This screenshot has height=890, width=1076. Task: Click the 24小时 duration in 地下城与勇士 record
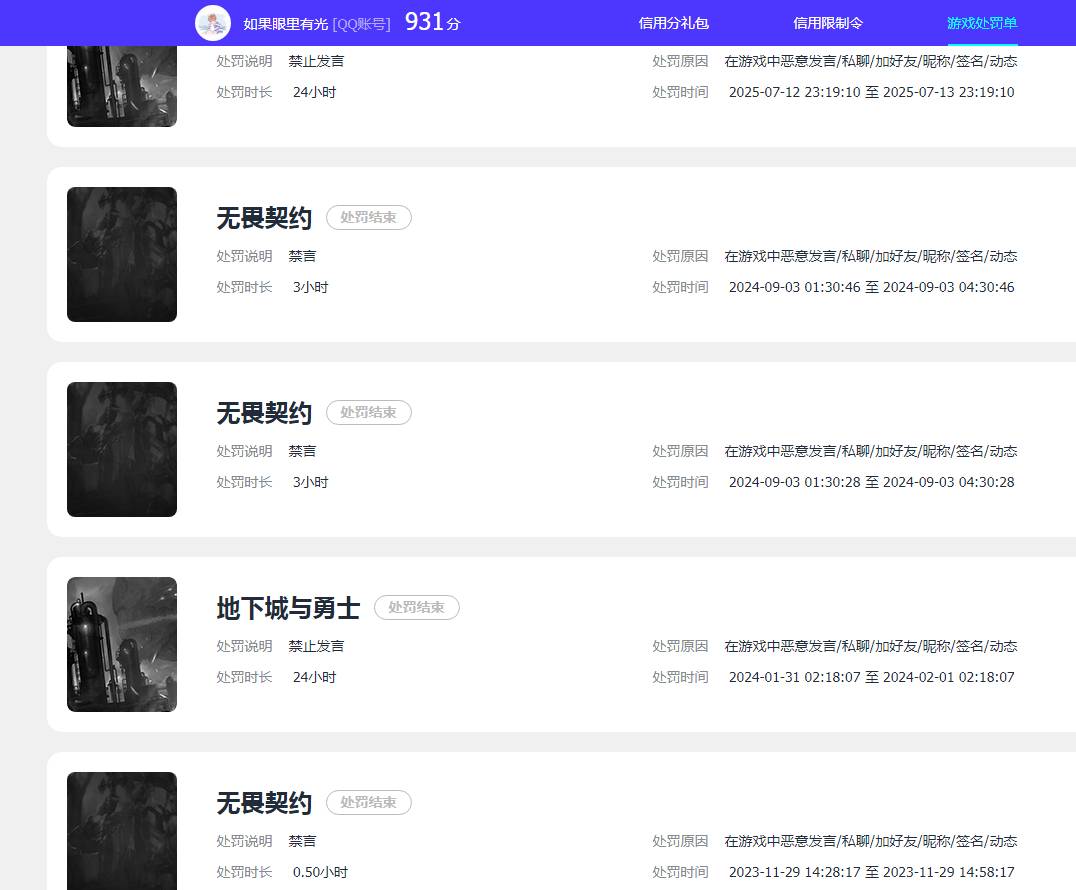314,677
